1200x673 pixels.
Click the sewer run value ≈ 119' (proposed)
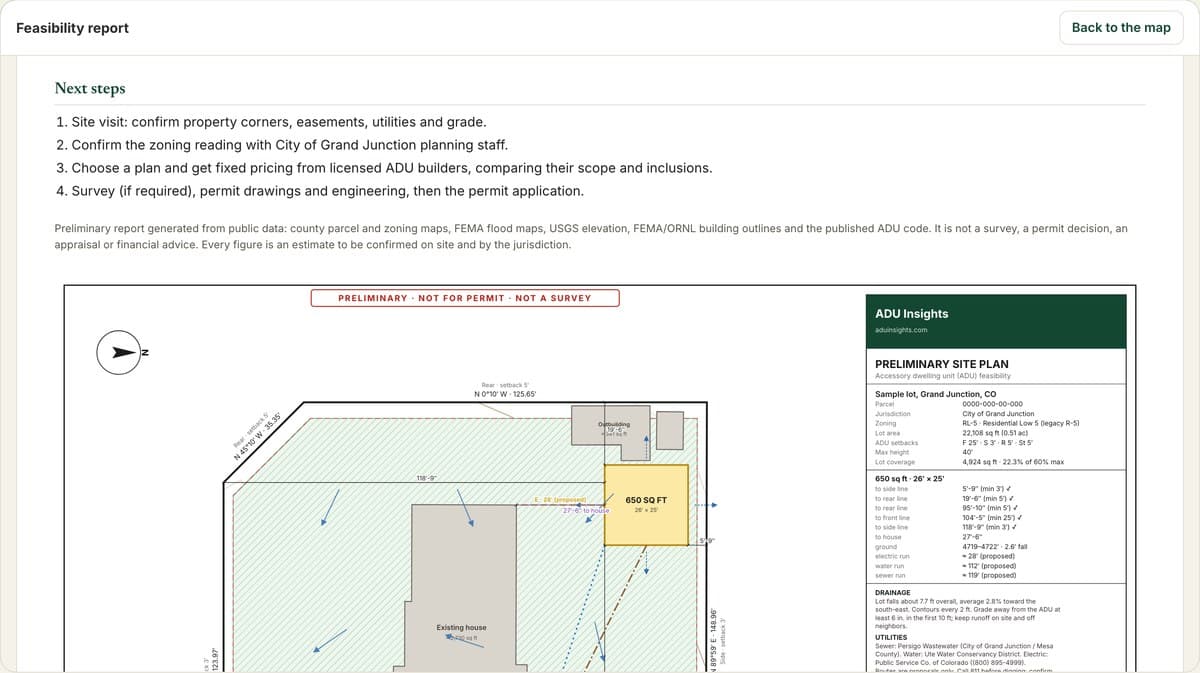[989, 575]
